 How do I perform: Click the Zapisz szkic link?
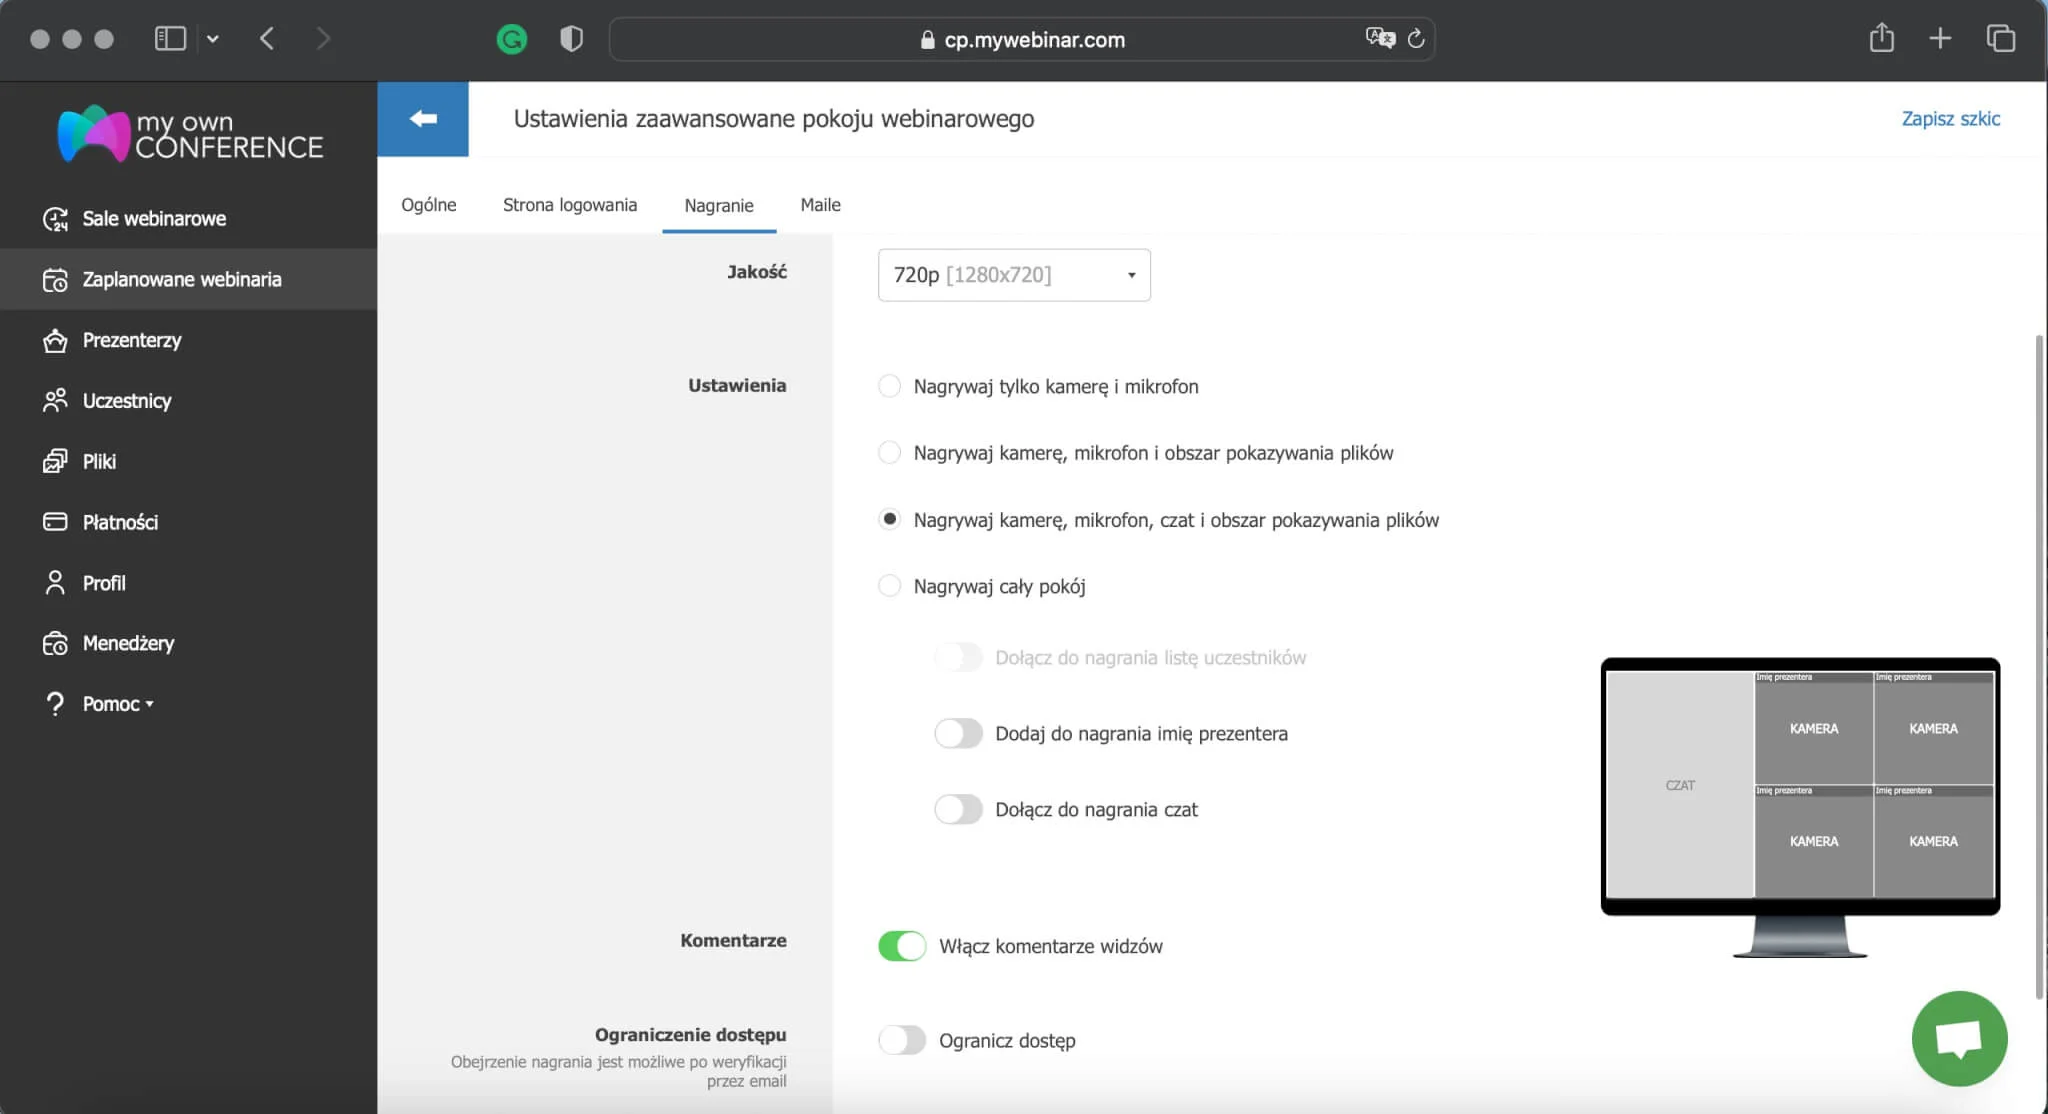[x=1949, y=118]
